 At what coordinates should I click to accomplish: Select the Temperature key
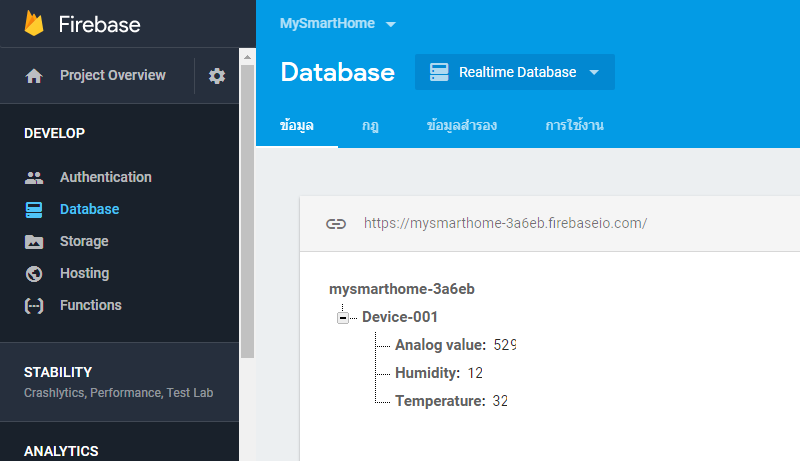(x=440, y=401)
